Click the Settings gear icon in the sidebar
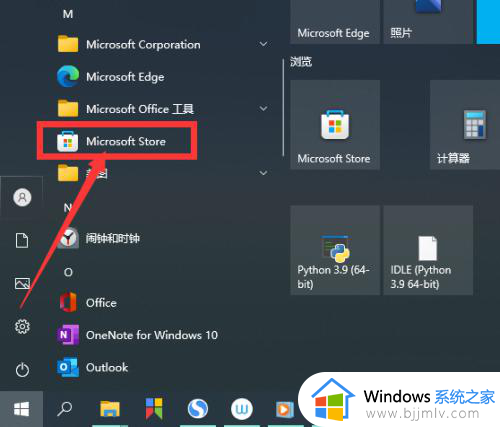The image size is (500, 427). (22, 326)
